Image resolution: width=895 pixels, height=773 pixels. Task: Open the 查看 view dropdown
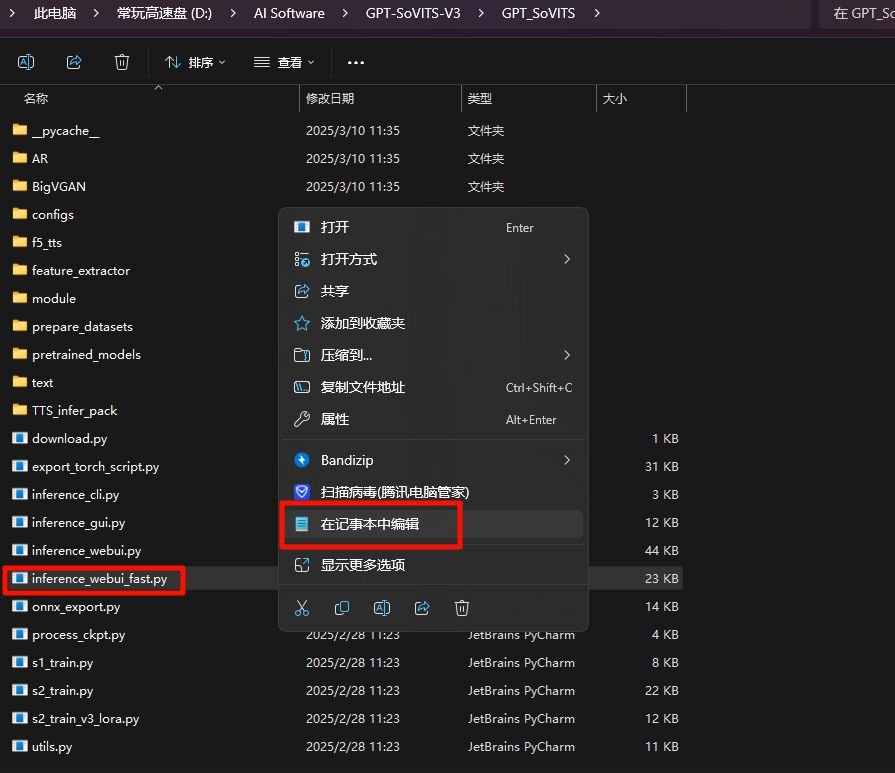pos(285,62)
